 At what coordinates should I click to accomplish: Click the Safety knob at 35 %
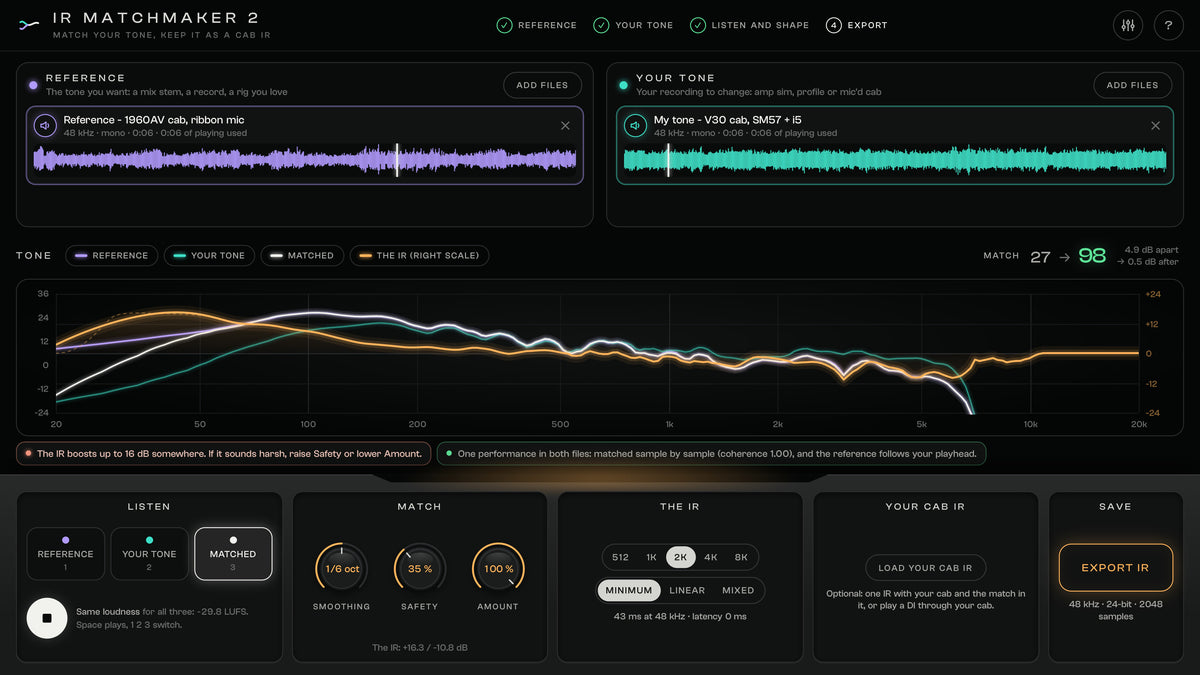(x=419, y=569)
